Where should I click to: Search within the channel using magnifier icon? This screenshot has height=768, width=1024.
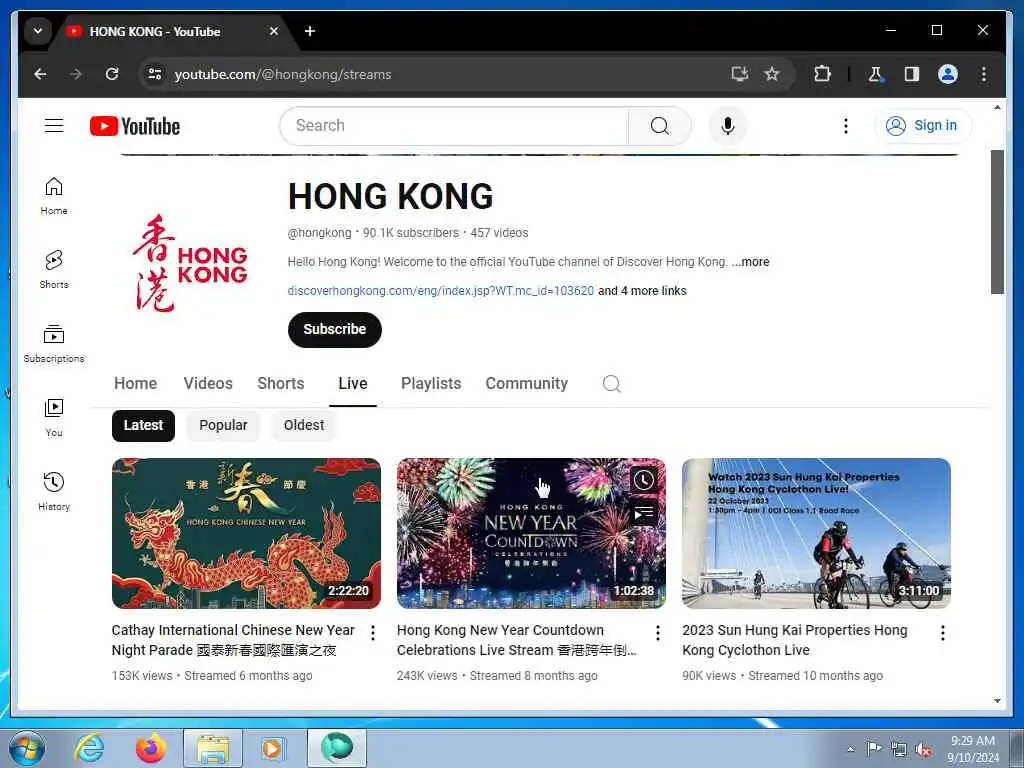(x=611, y=383)
